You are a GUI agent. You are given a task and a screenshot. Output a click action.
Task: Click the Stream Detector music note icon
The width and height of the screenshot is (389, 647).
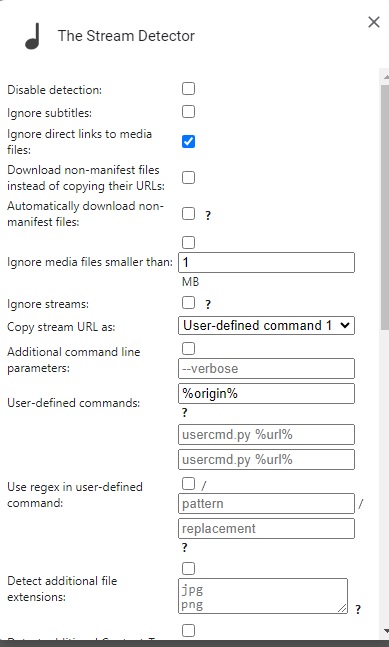tap(33, 36)
